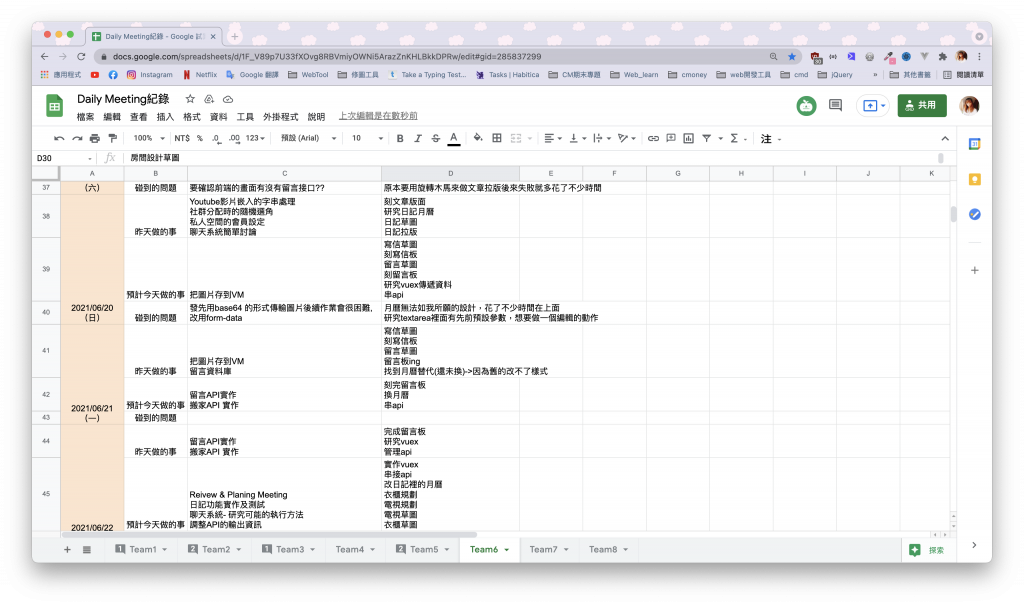Toggle bold formatting

(400, 139)
